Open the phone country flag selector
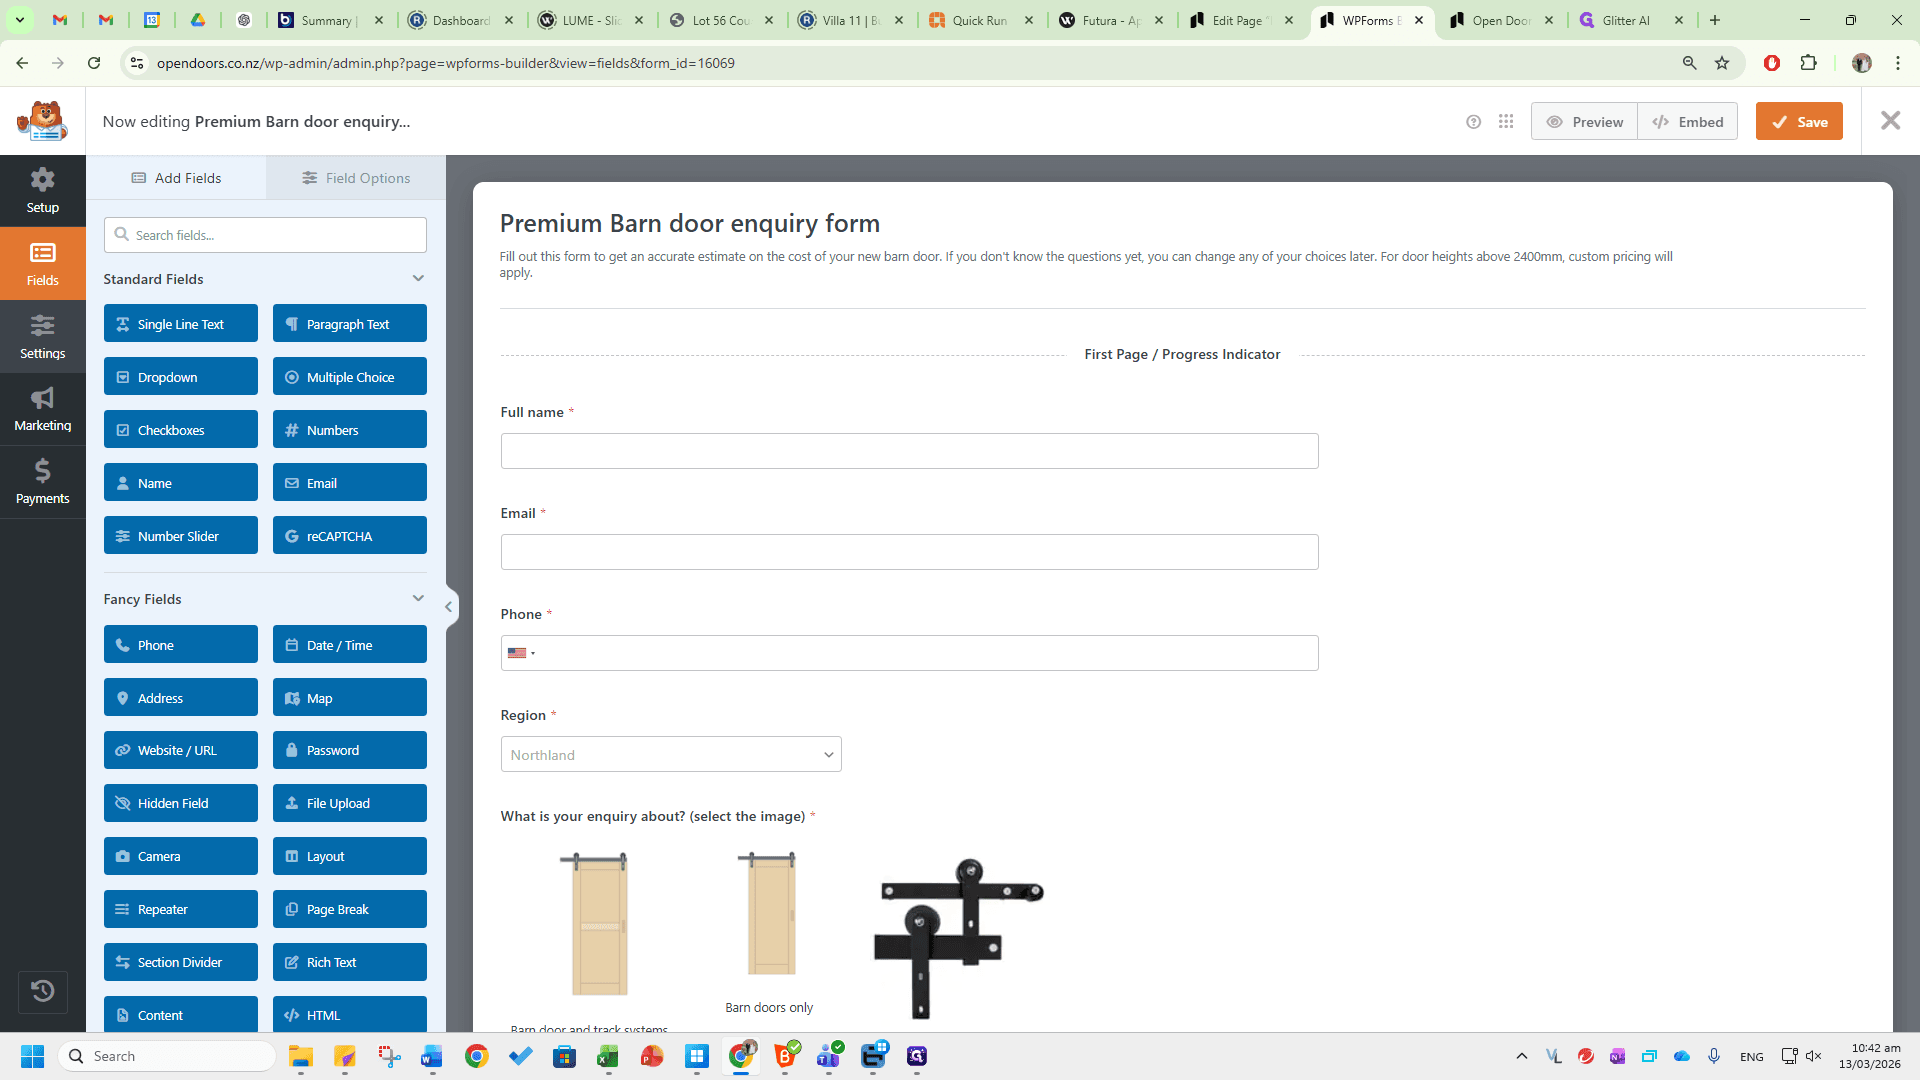Viewport: 1920px width, 1080px height. coord(521,653)
